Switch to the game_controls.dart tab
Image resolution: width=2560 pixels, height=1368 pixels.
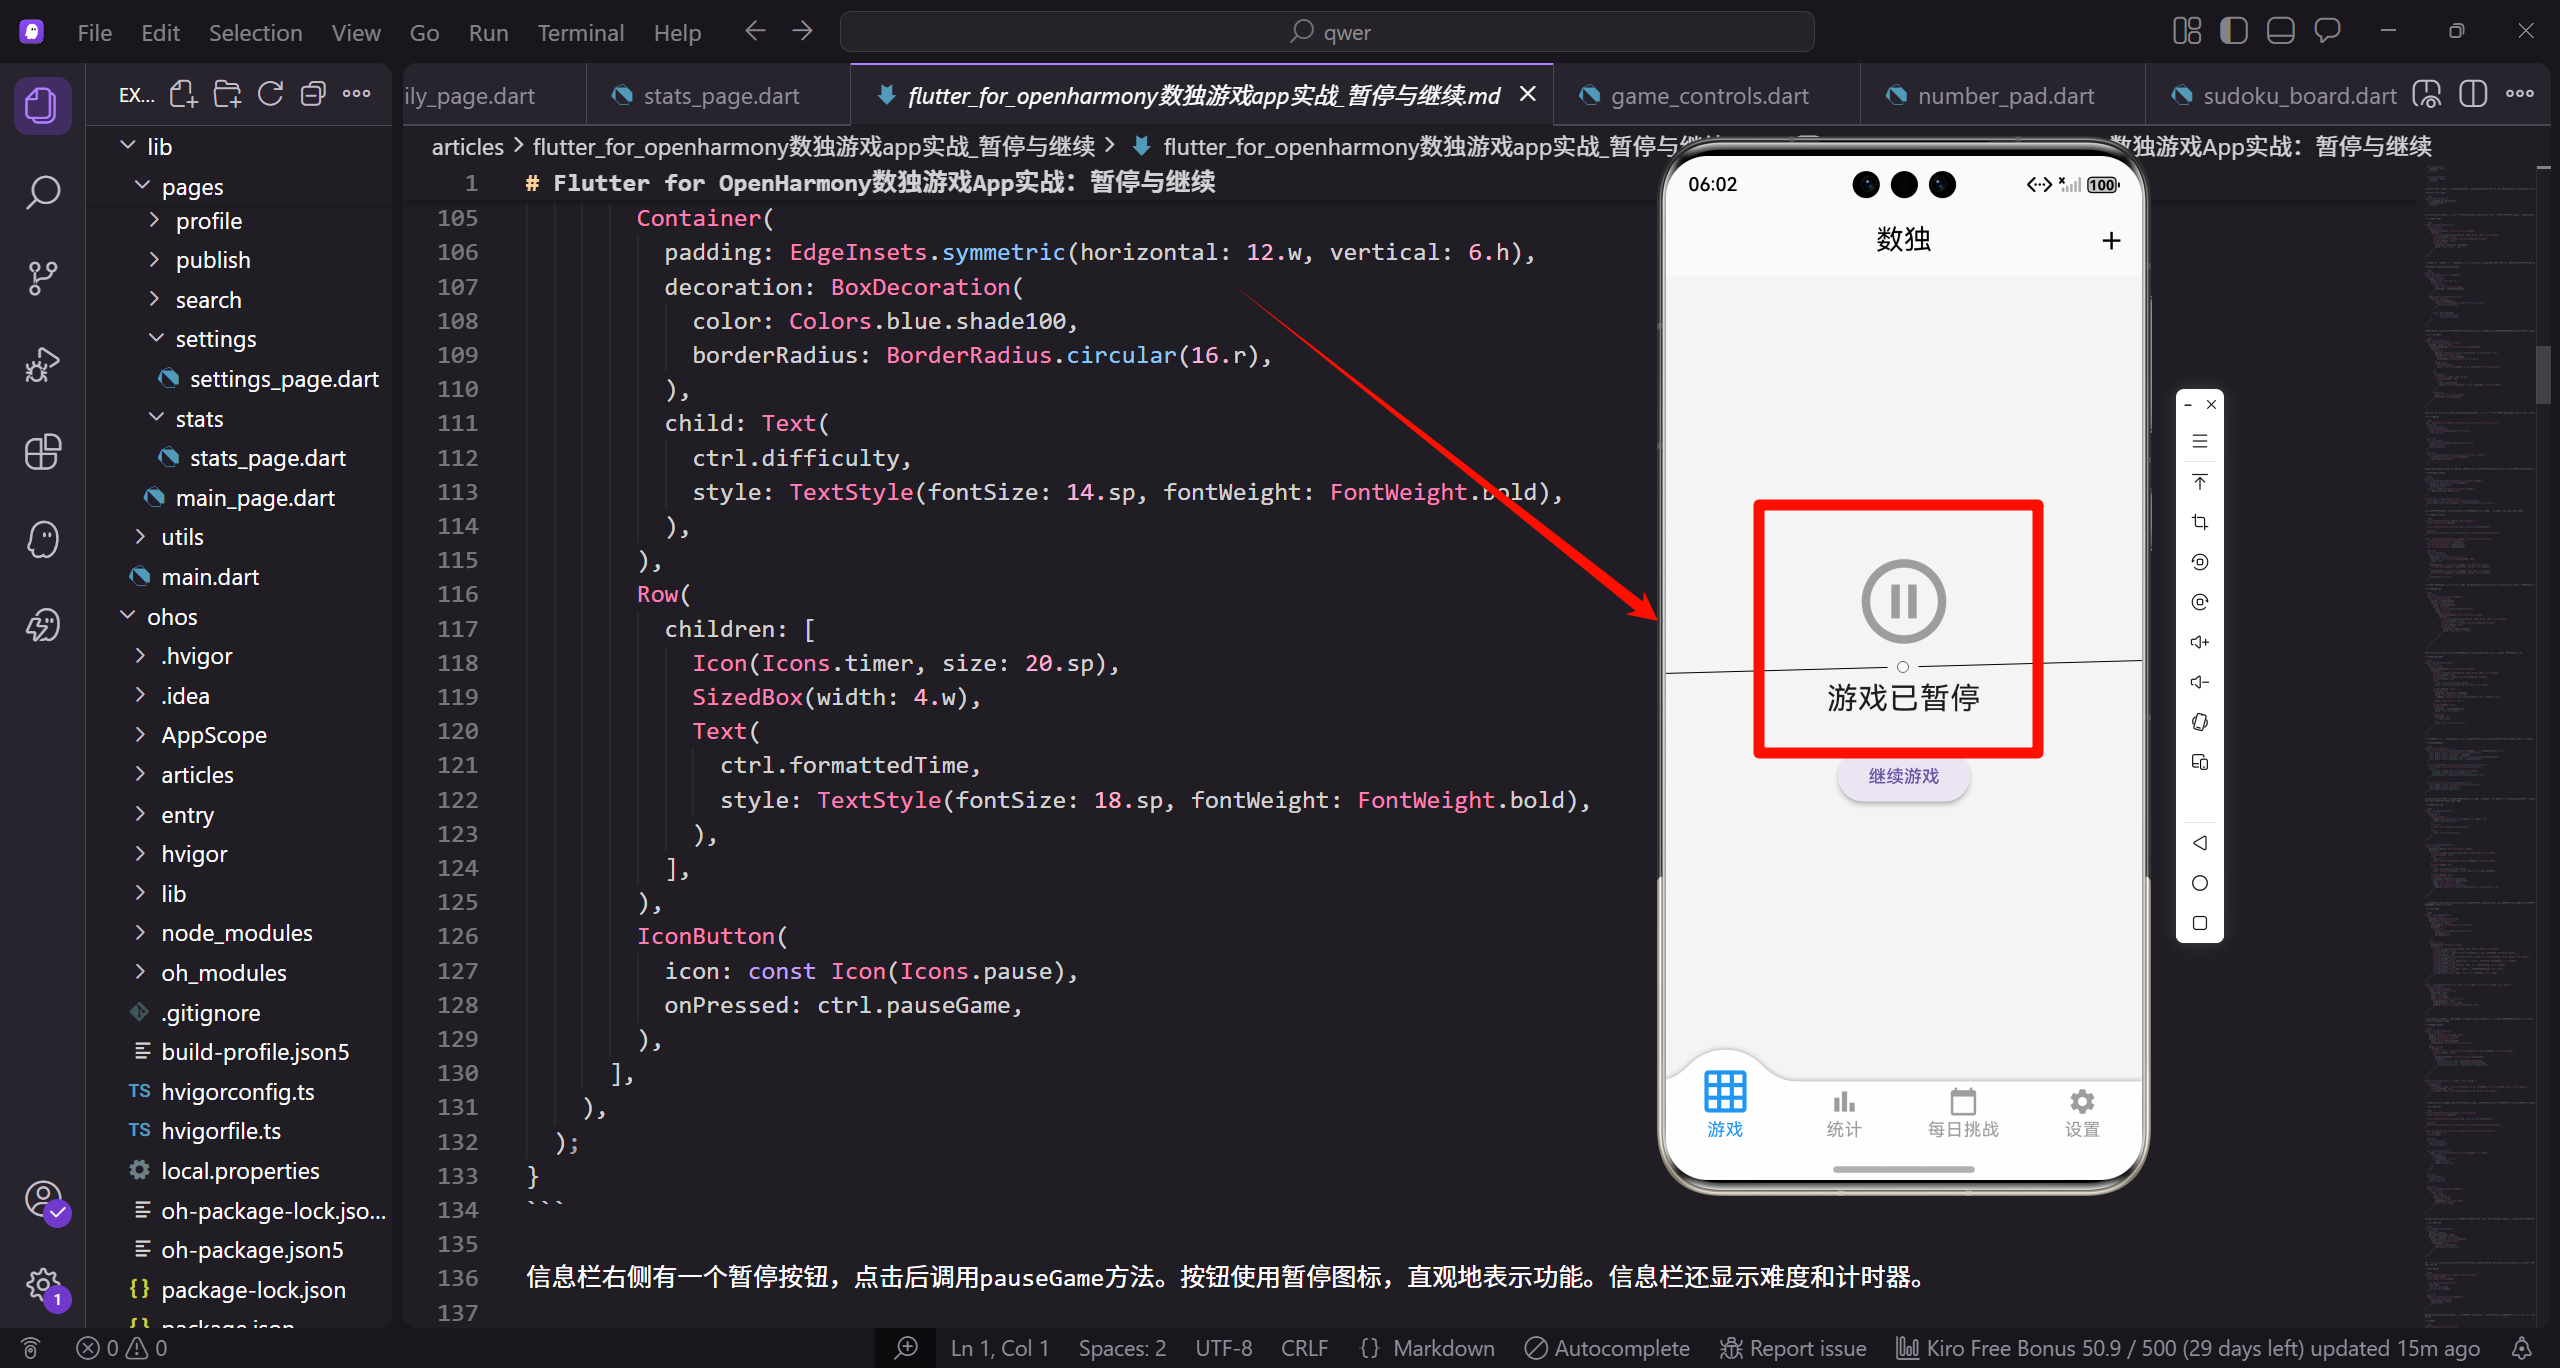click(x=1708, y=96)
